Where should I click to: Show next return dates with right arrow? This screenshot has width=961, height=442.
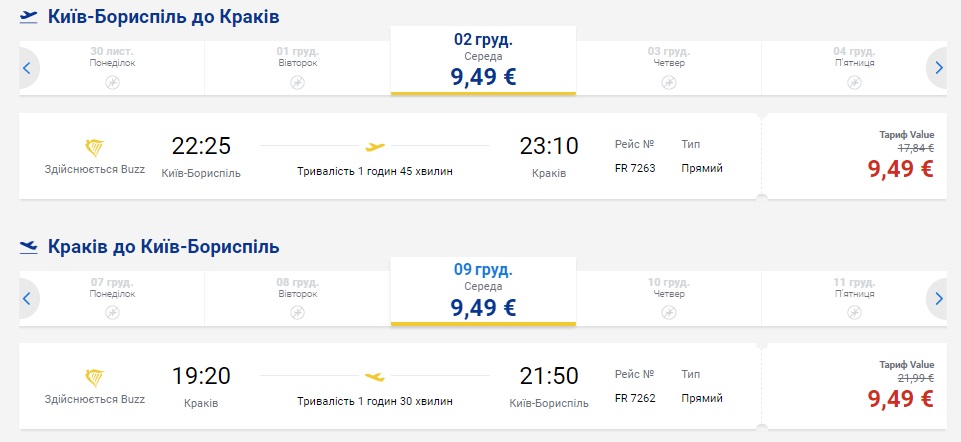938,297
